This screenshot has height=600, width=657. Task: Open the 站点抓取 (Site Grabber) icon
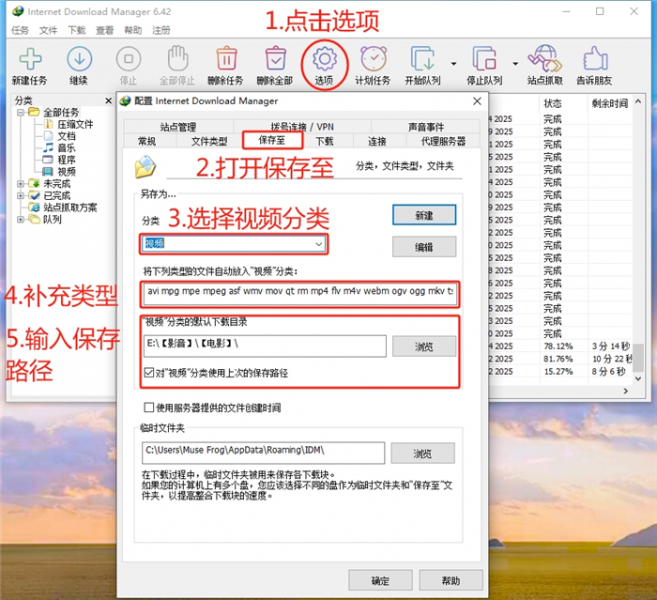pyautogui.click(x=545, y=58)
